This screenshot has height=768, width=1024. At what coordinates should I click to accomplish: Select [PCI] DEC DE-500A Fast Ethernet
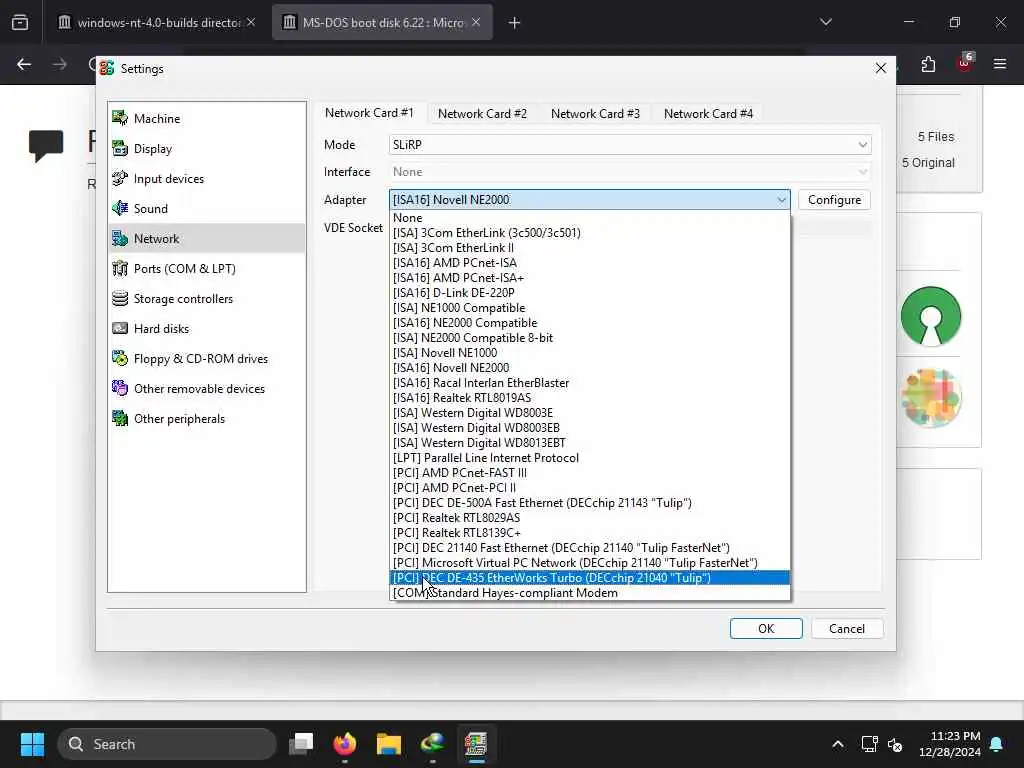(590, 504)
